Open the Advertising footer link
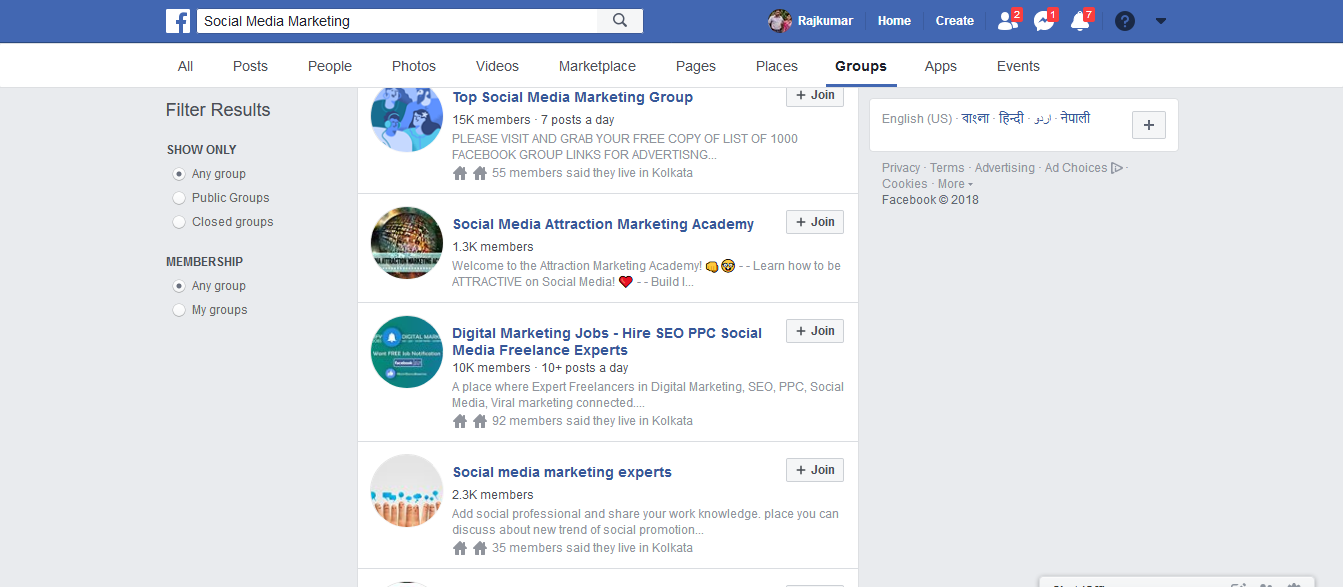Image resolution: width=1343 pixels, height=587 pixels. (x=1005, y=168)
